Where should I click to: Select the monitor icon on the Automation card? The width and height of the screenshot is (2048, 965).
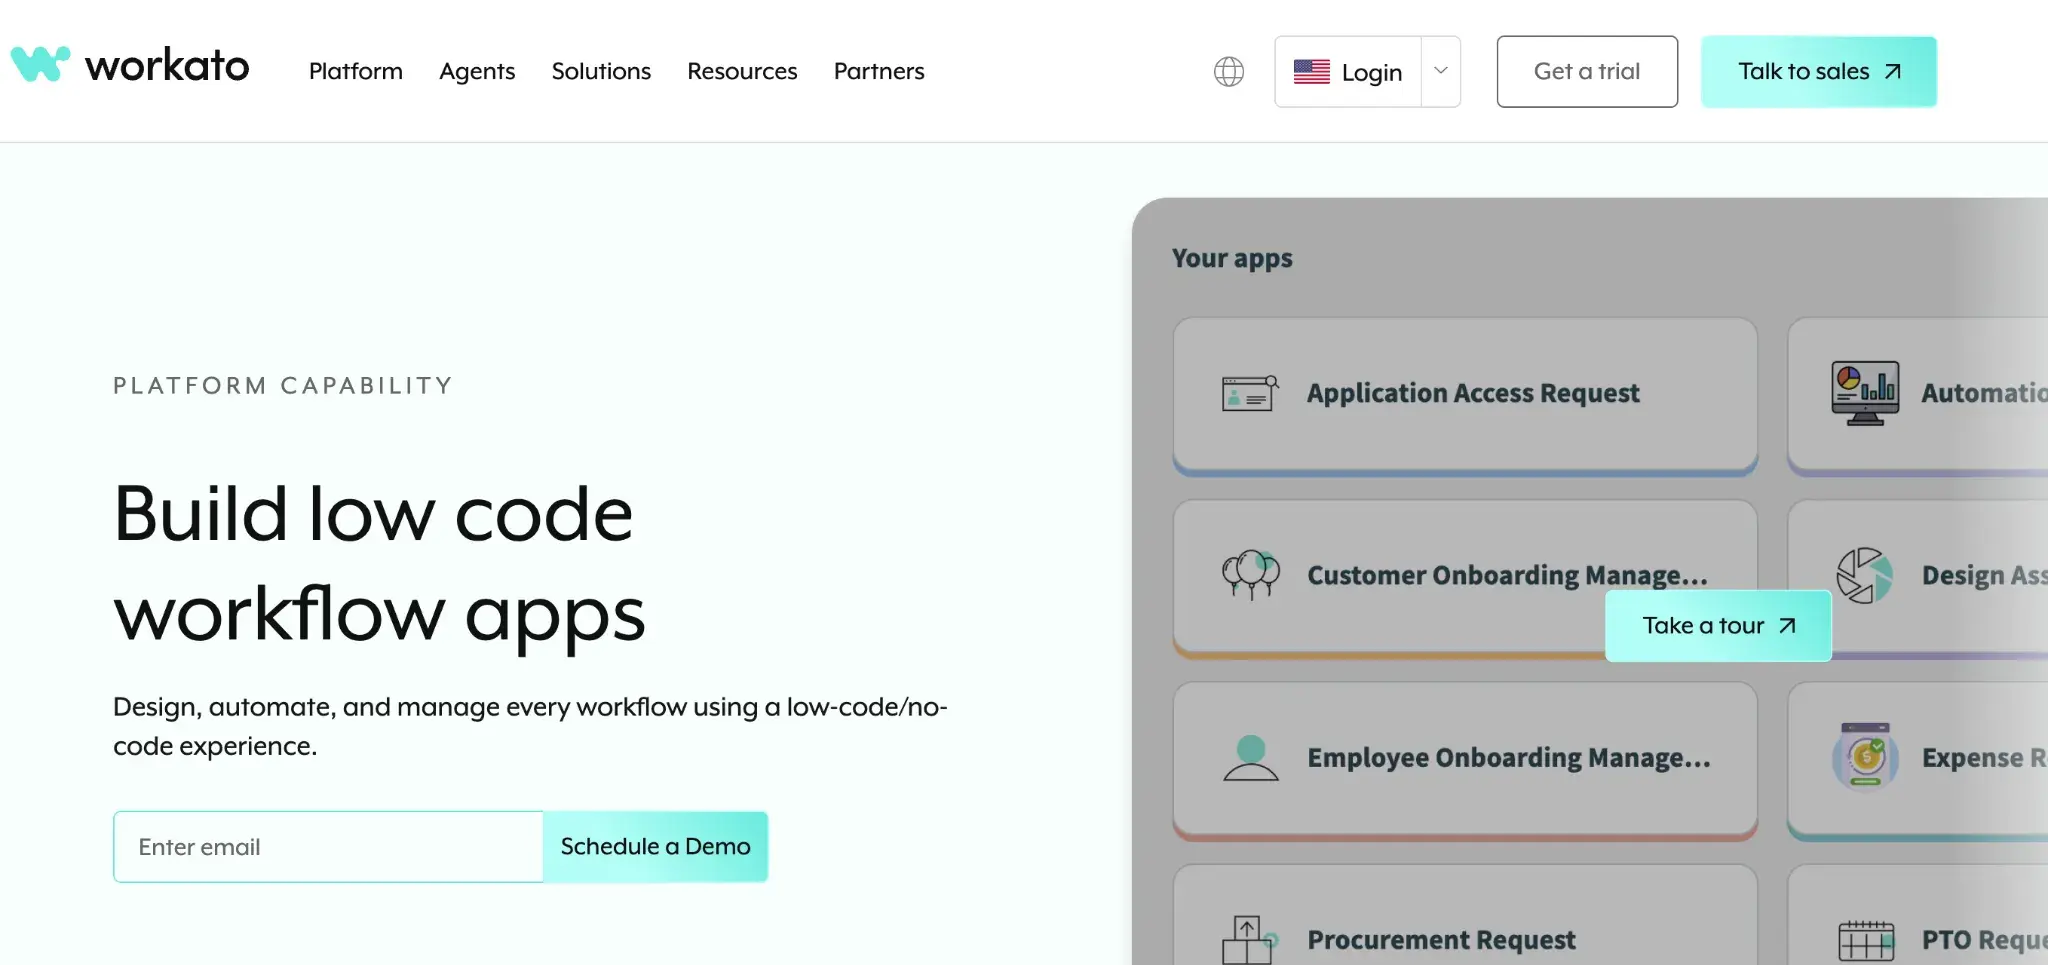(1866, 393)
